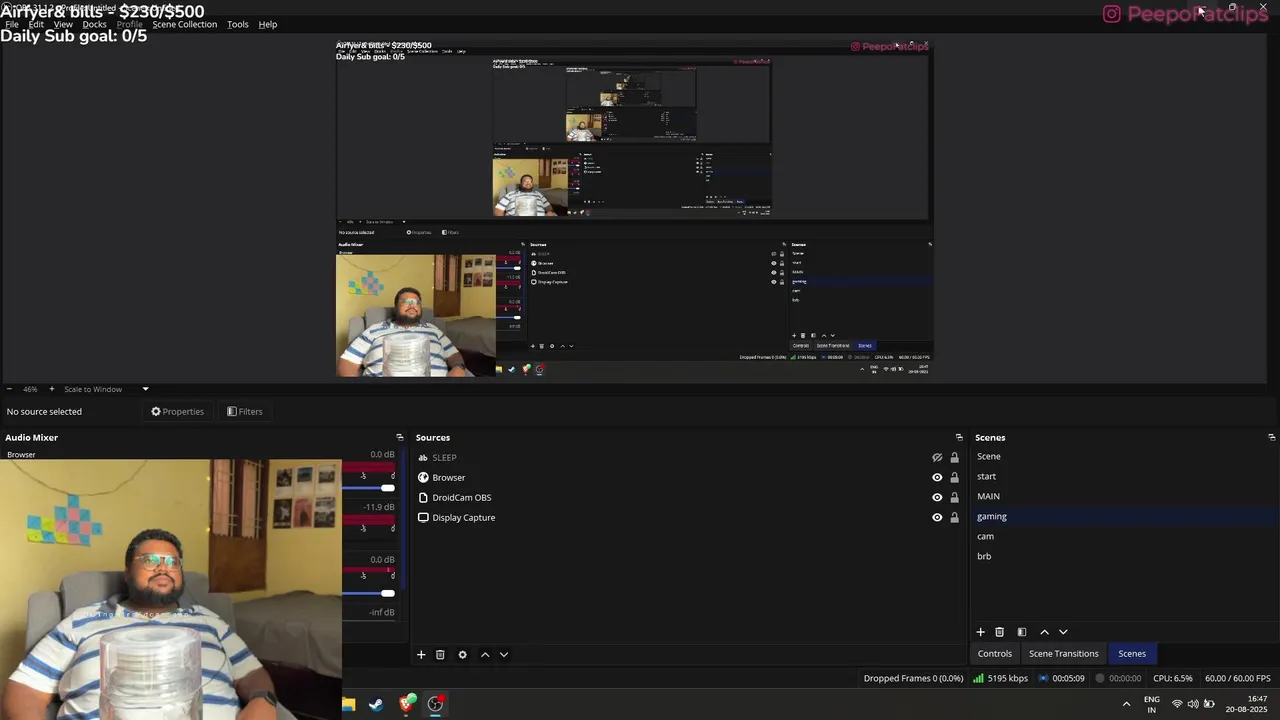Toggle lock on Display Capture source
Viewport: 1280px width, 720px height.
click(x=954, y=518)
